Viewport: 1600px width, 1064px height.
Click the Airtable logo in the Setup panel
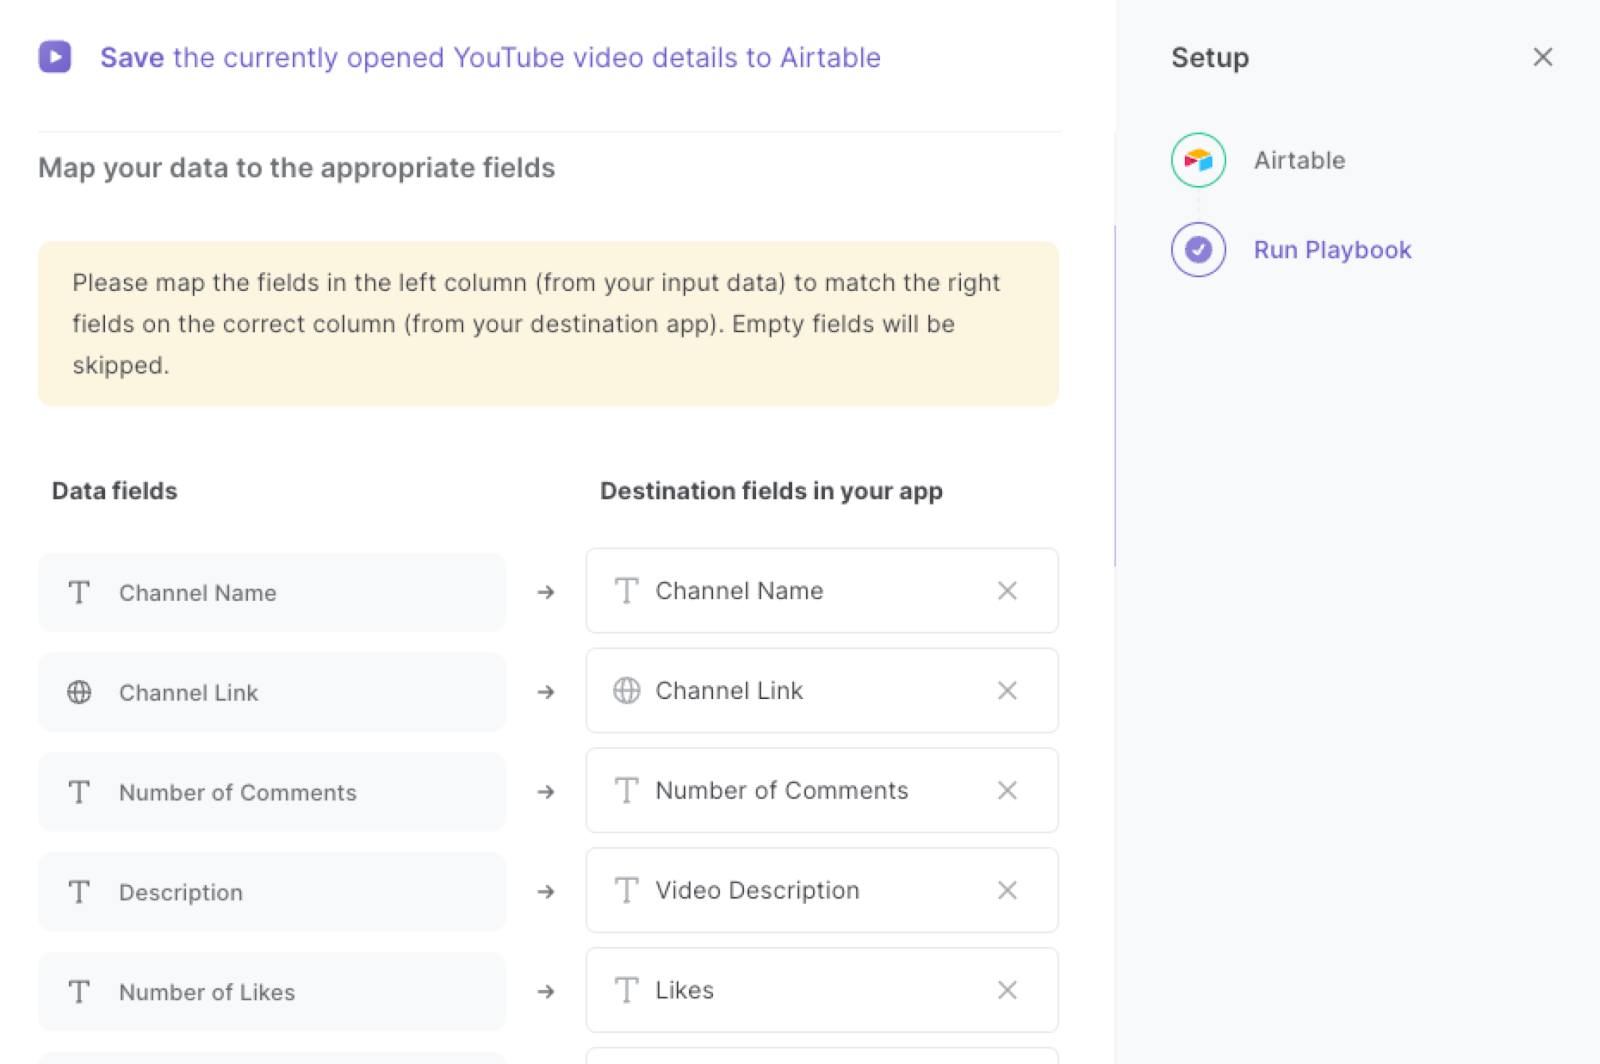coord(1197,160)
